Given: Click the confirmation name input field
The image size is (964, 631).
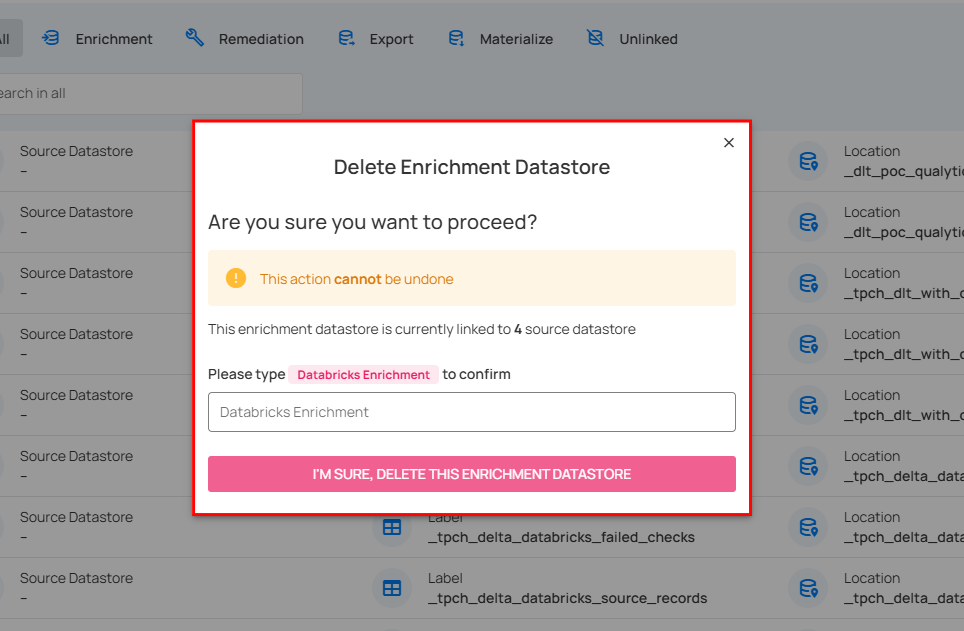Looking at the screenshot, I should pos(472,412).
